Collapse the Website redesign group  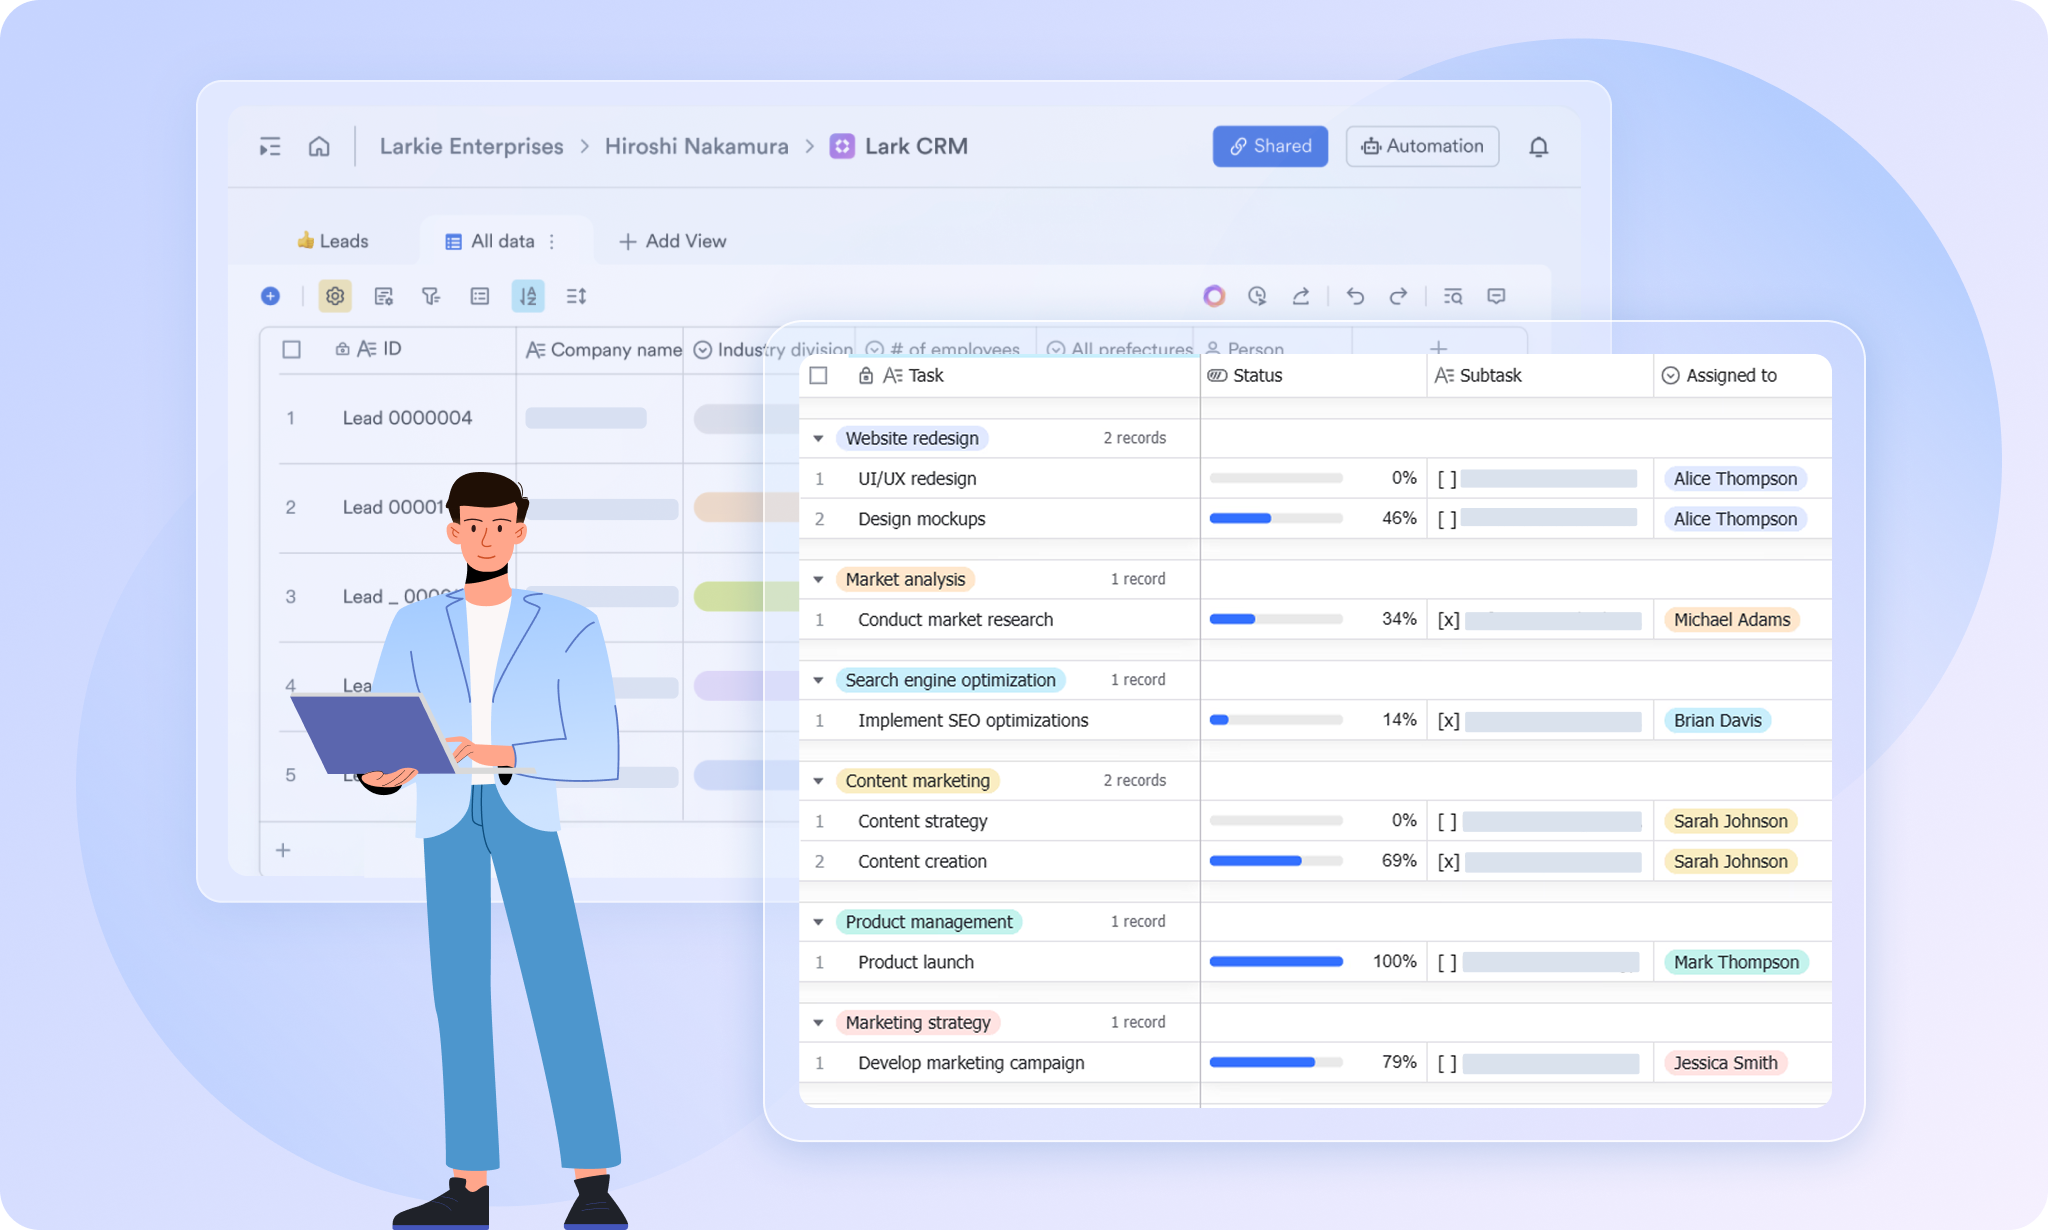[x=818, y=439]
